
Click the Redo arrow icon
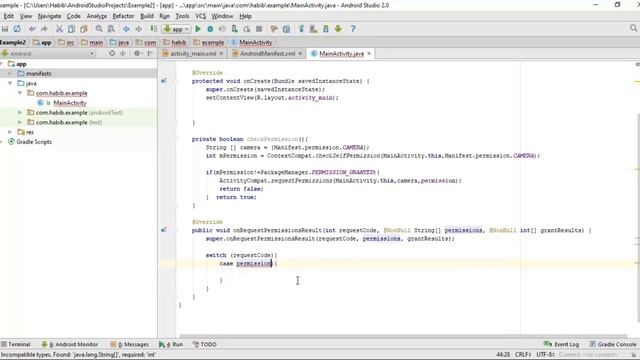click(44, 29)
